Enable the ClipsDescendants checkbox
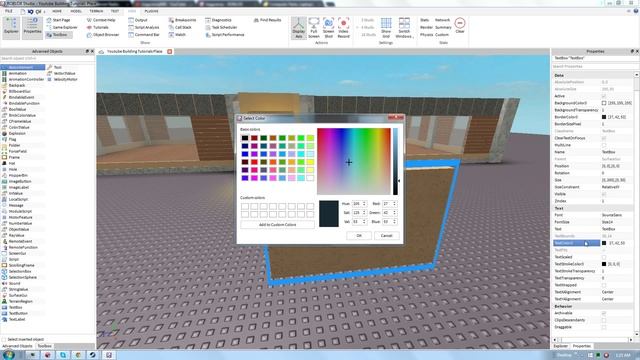The height and width of the screenshot is (360, 640). click(x=604, y=320)
